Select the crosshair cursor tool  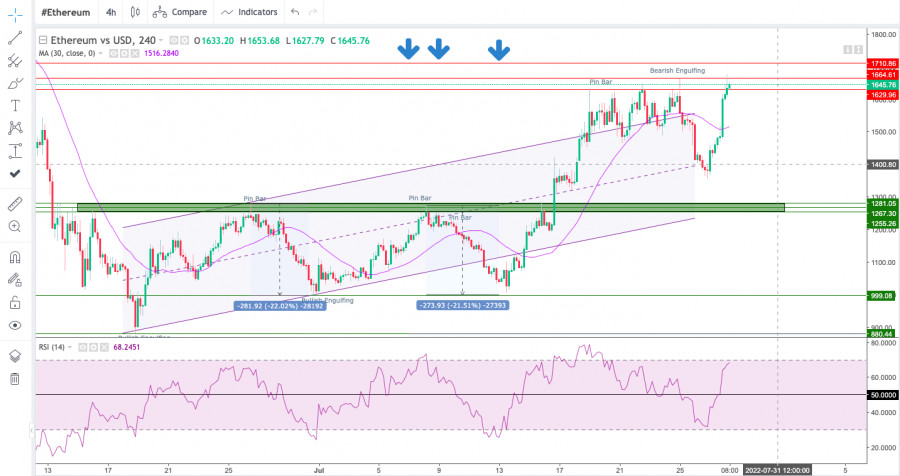point(15,15)
